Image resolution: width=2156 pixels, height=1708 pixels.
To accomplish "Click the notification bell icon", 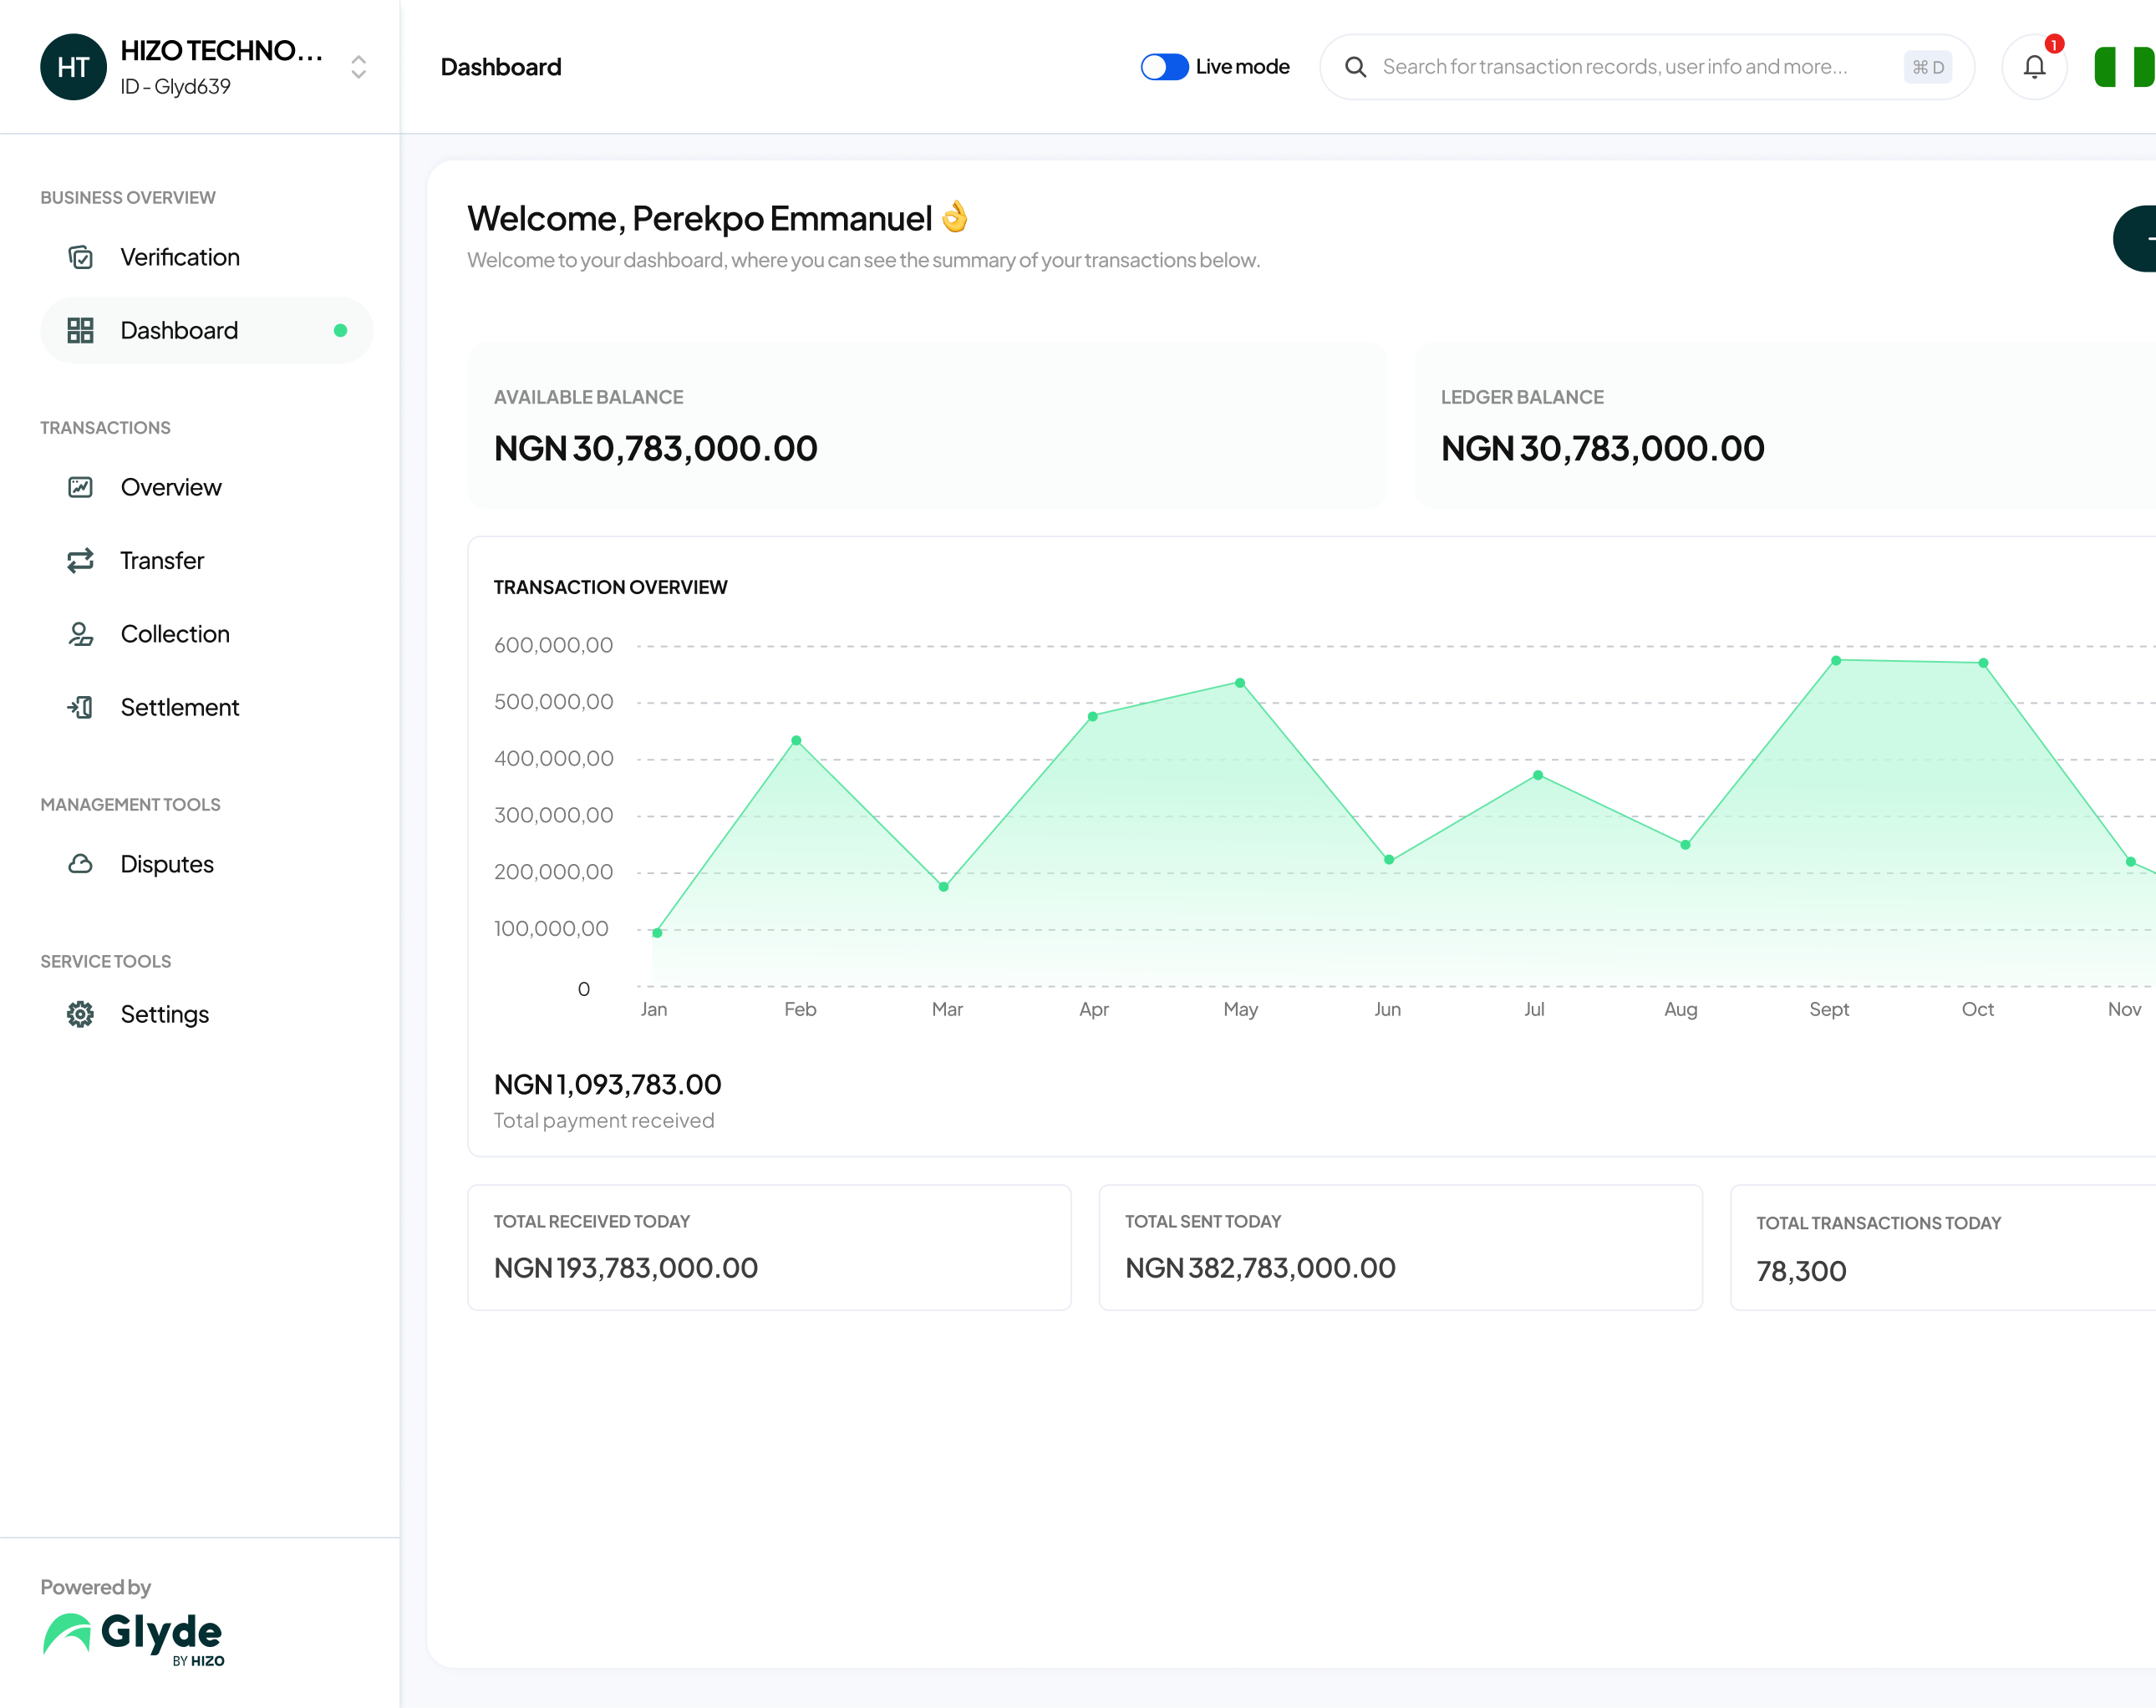I will 2036,67.
